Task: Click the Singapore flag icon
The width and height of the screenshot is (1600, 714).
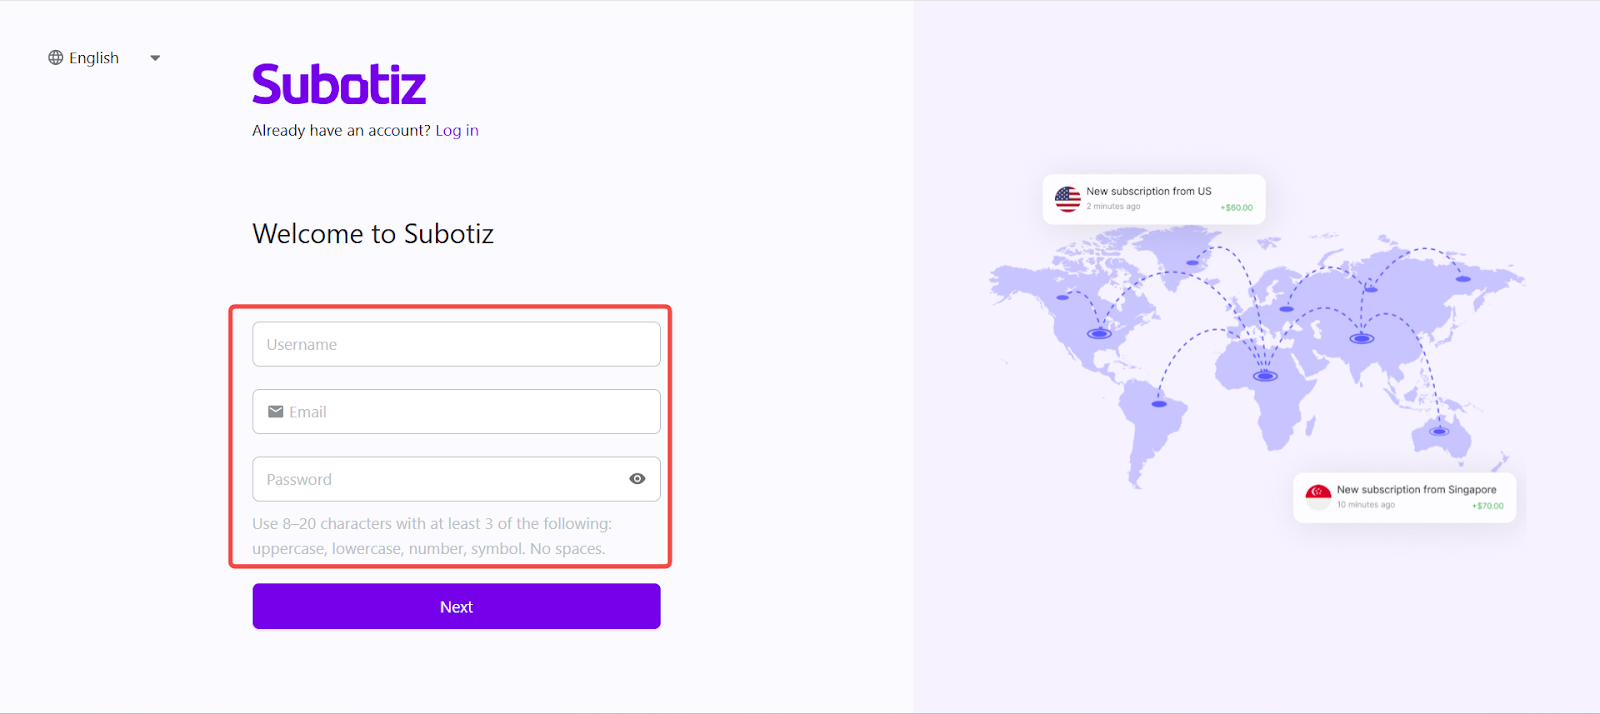Action: tap(1319, 496)
